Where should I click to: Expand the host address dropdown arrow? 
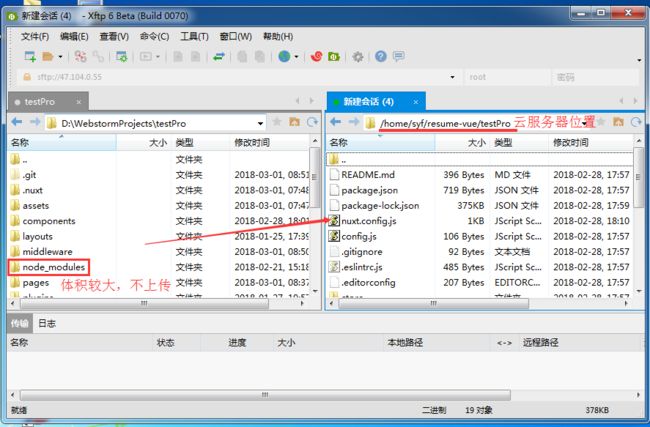[x=452, y=77]
